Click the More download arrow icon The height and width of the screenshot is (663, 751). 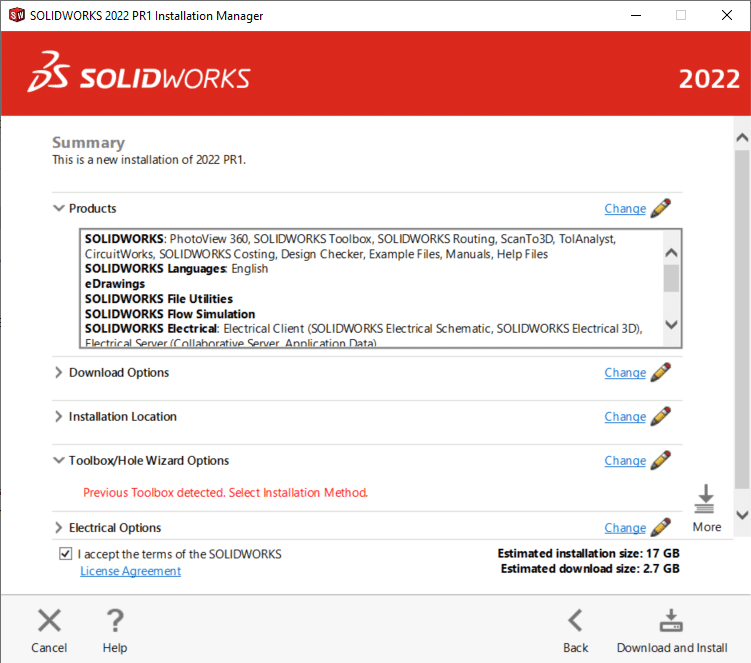tap(706, 500)
